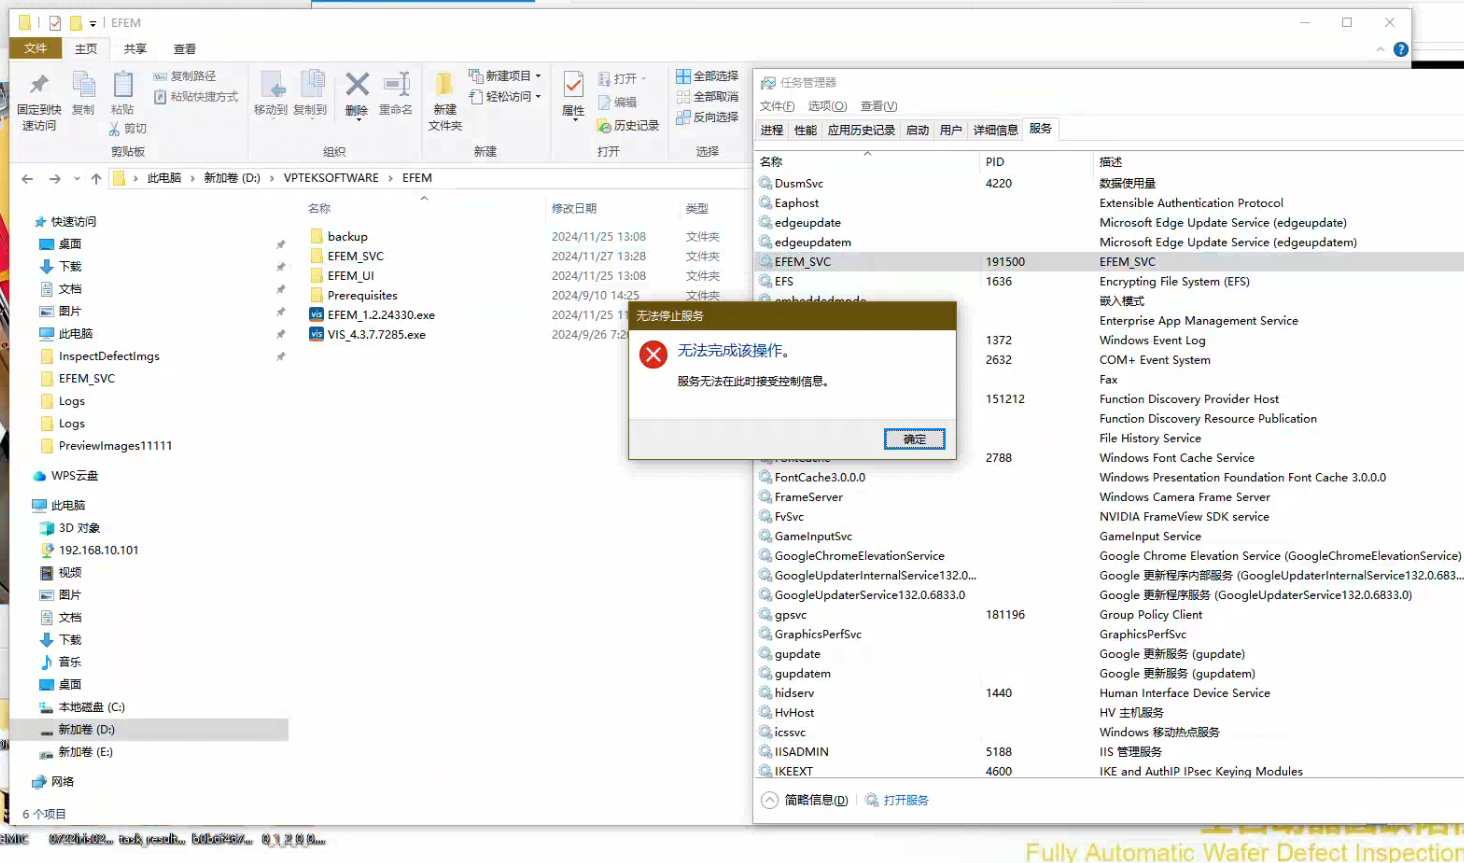Viewport: 1464px width, 863px height.
Task: Click Paste shortcut (粘贴快捷方式)
Action: coord(196,97)
